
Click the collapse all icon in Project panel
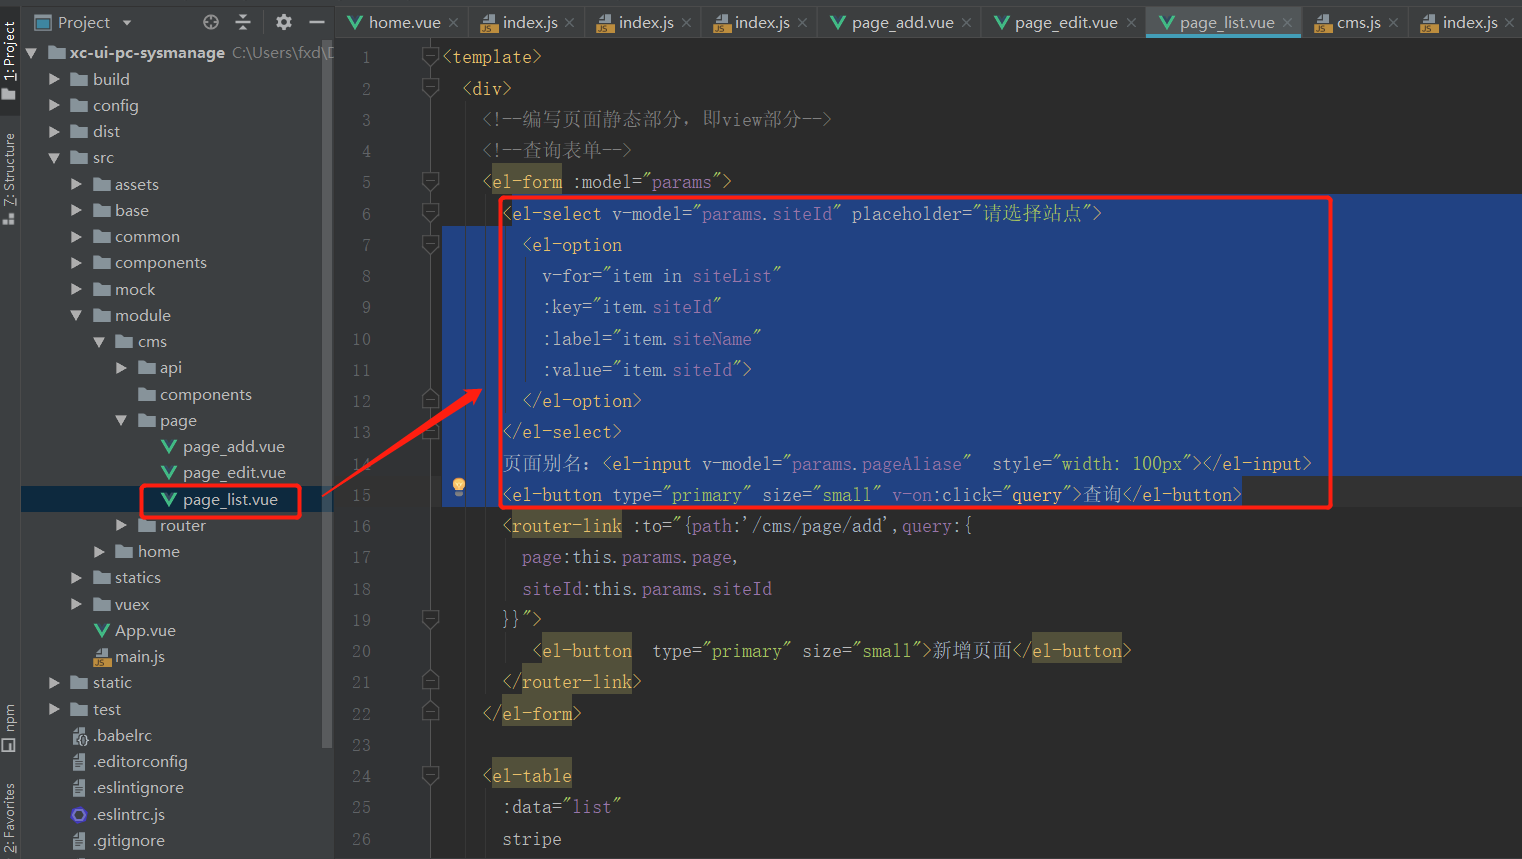243,22
